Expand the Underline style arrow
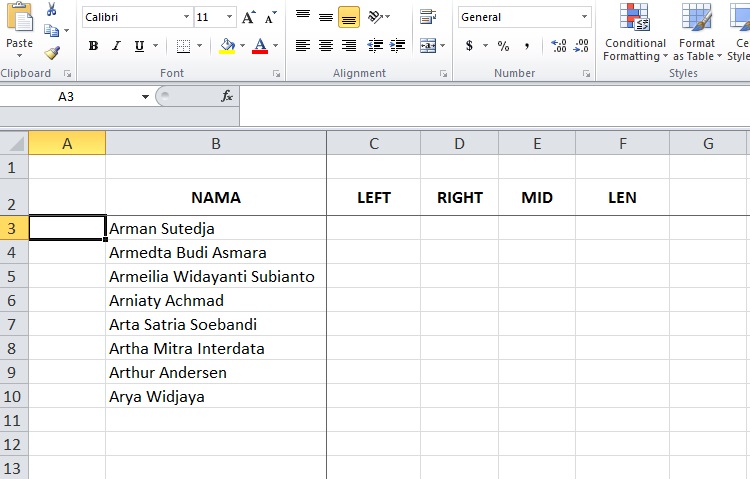The image size is (750, 479). pyautogui.click(x=155, y=46)
